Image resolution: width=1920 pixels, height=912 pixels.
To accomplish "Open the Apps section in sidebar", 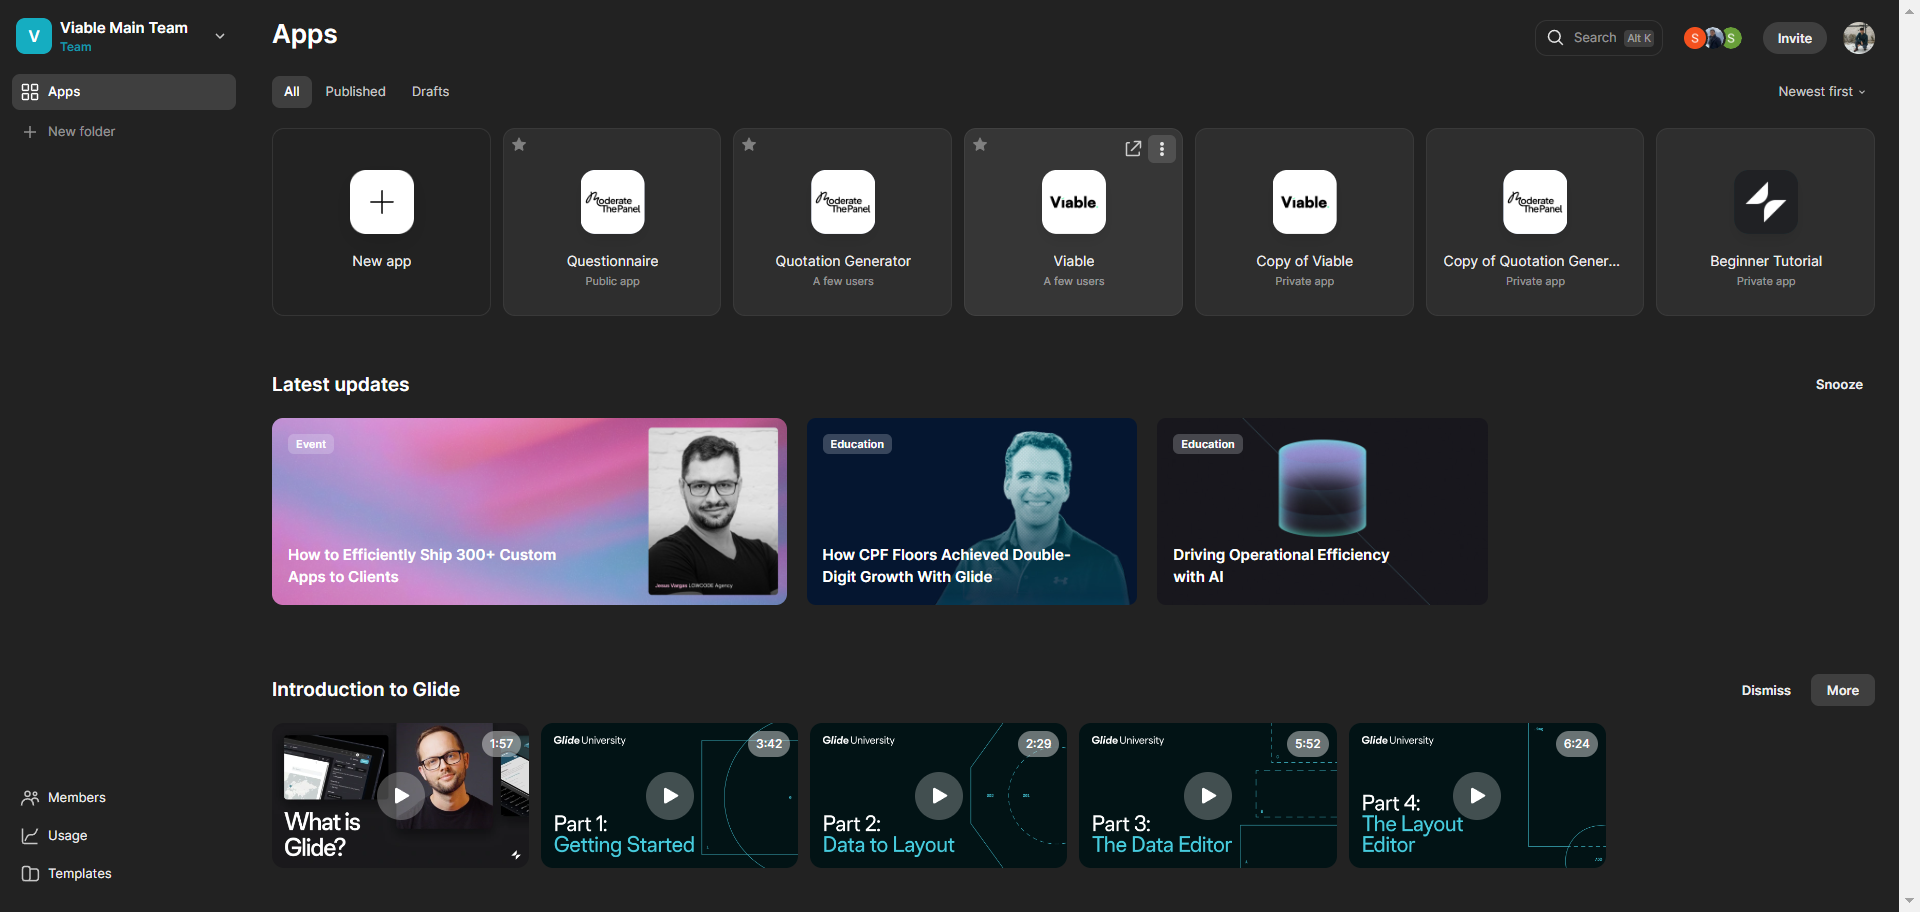I will pos(124,92).
